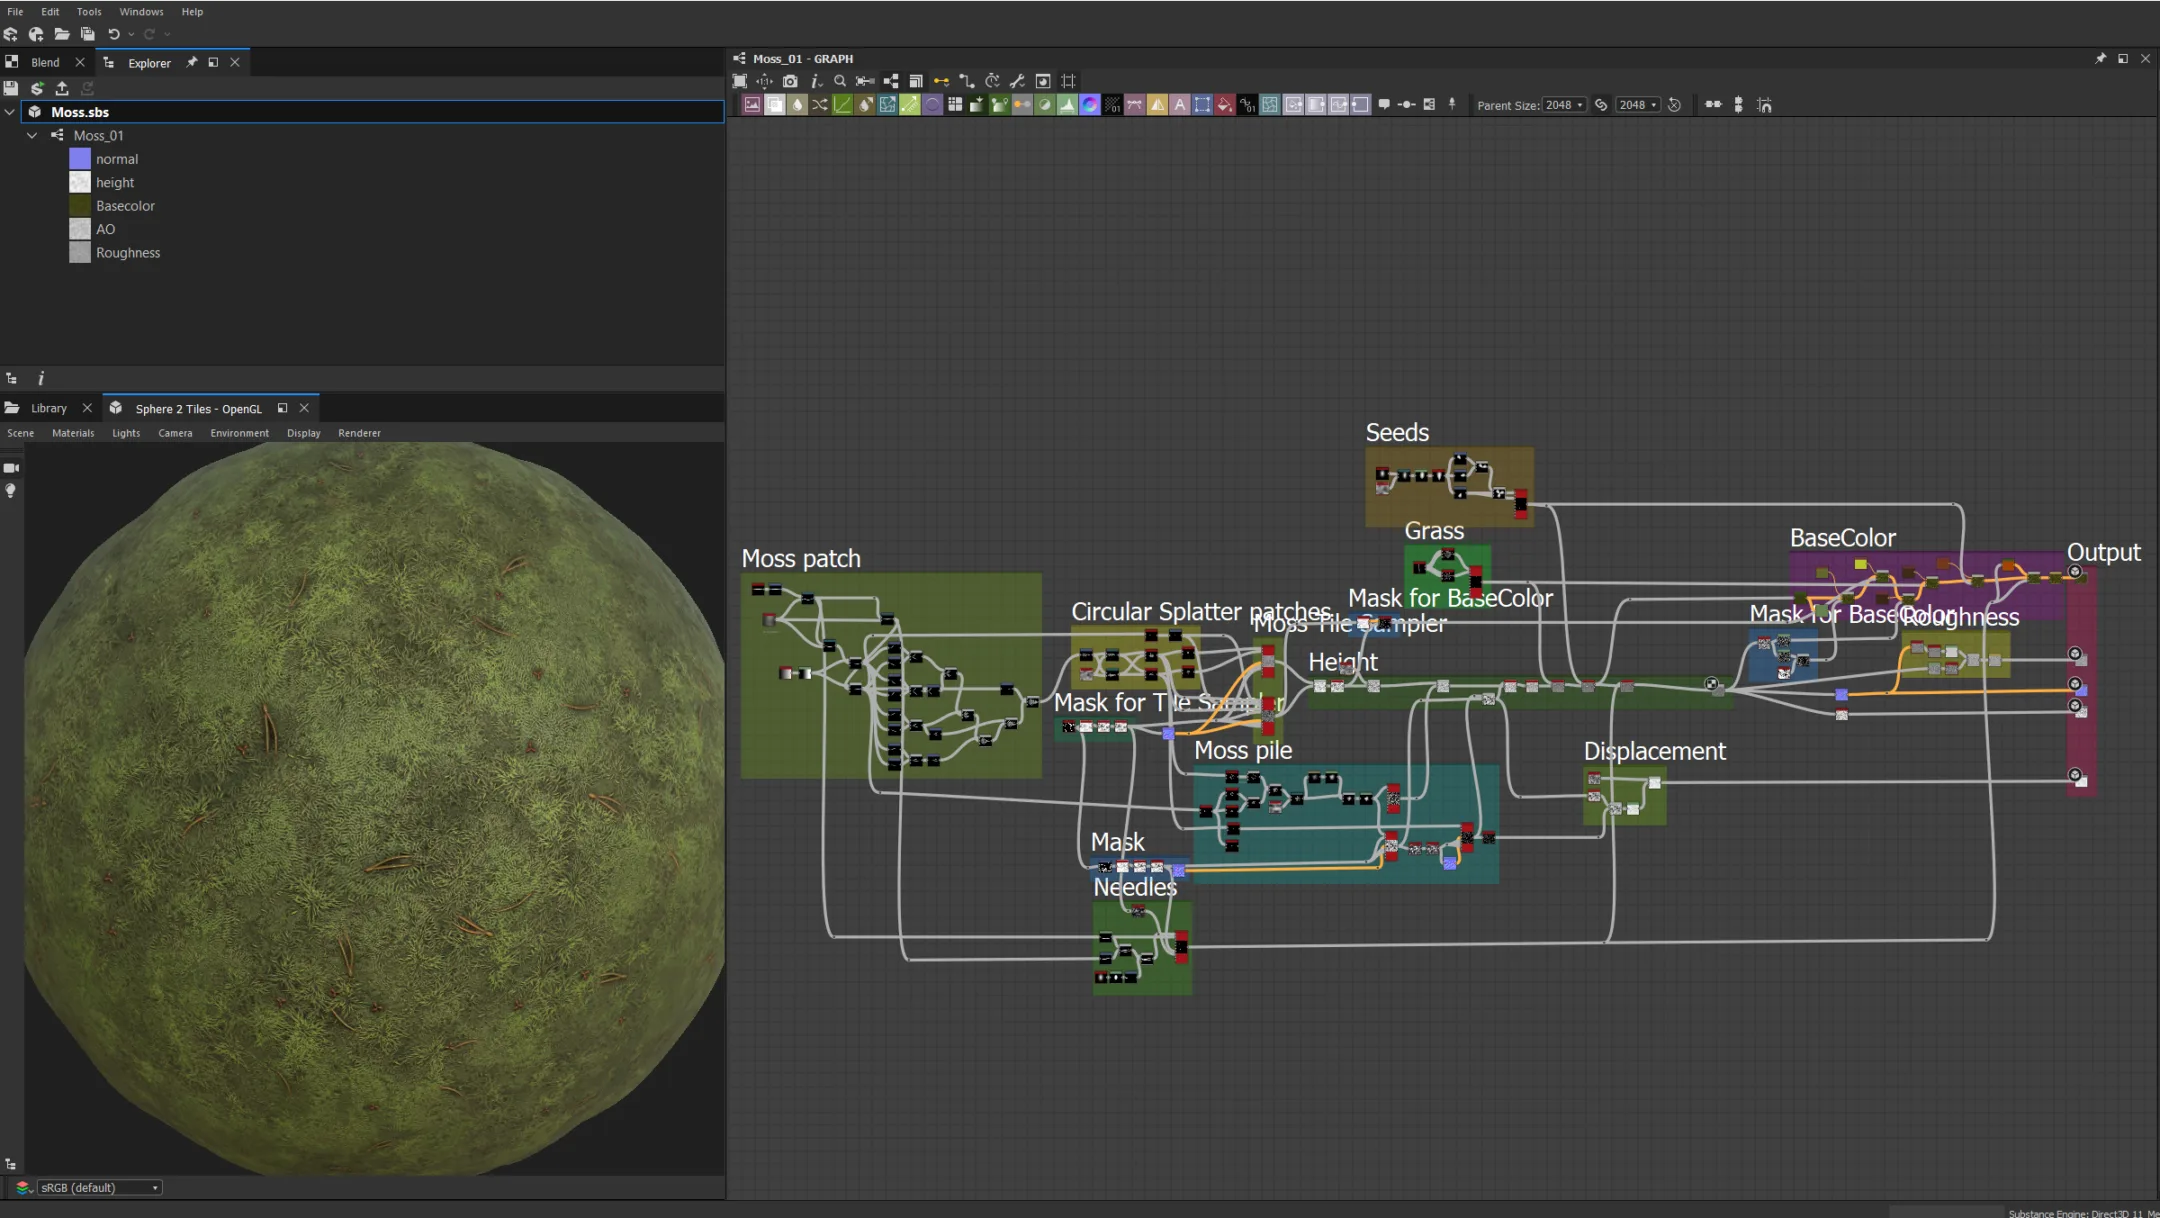Select the Roughness output in Explorer tree
Viewport: 2160px width, 1218px height.
click(x=128, y=253)
